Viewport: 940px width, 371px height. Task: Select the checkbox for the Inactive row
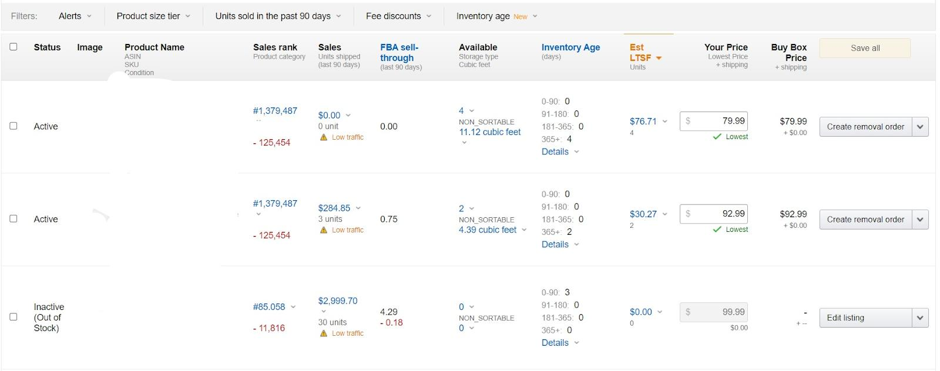(13, 317)
